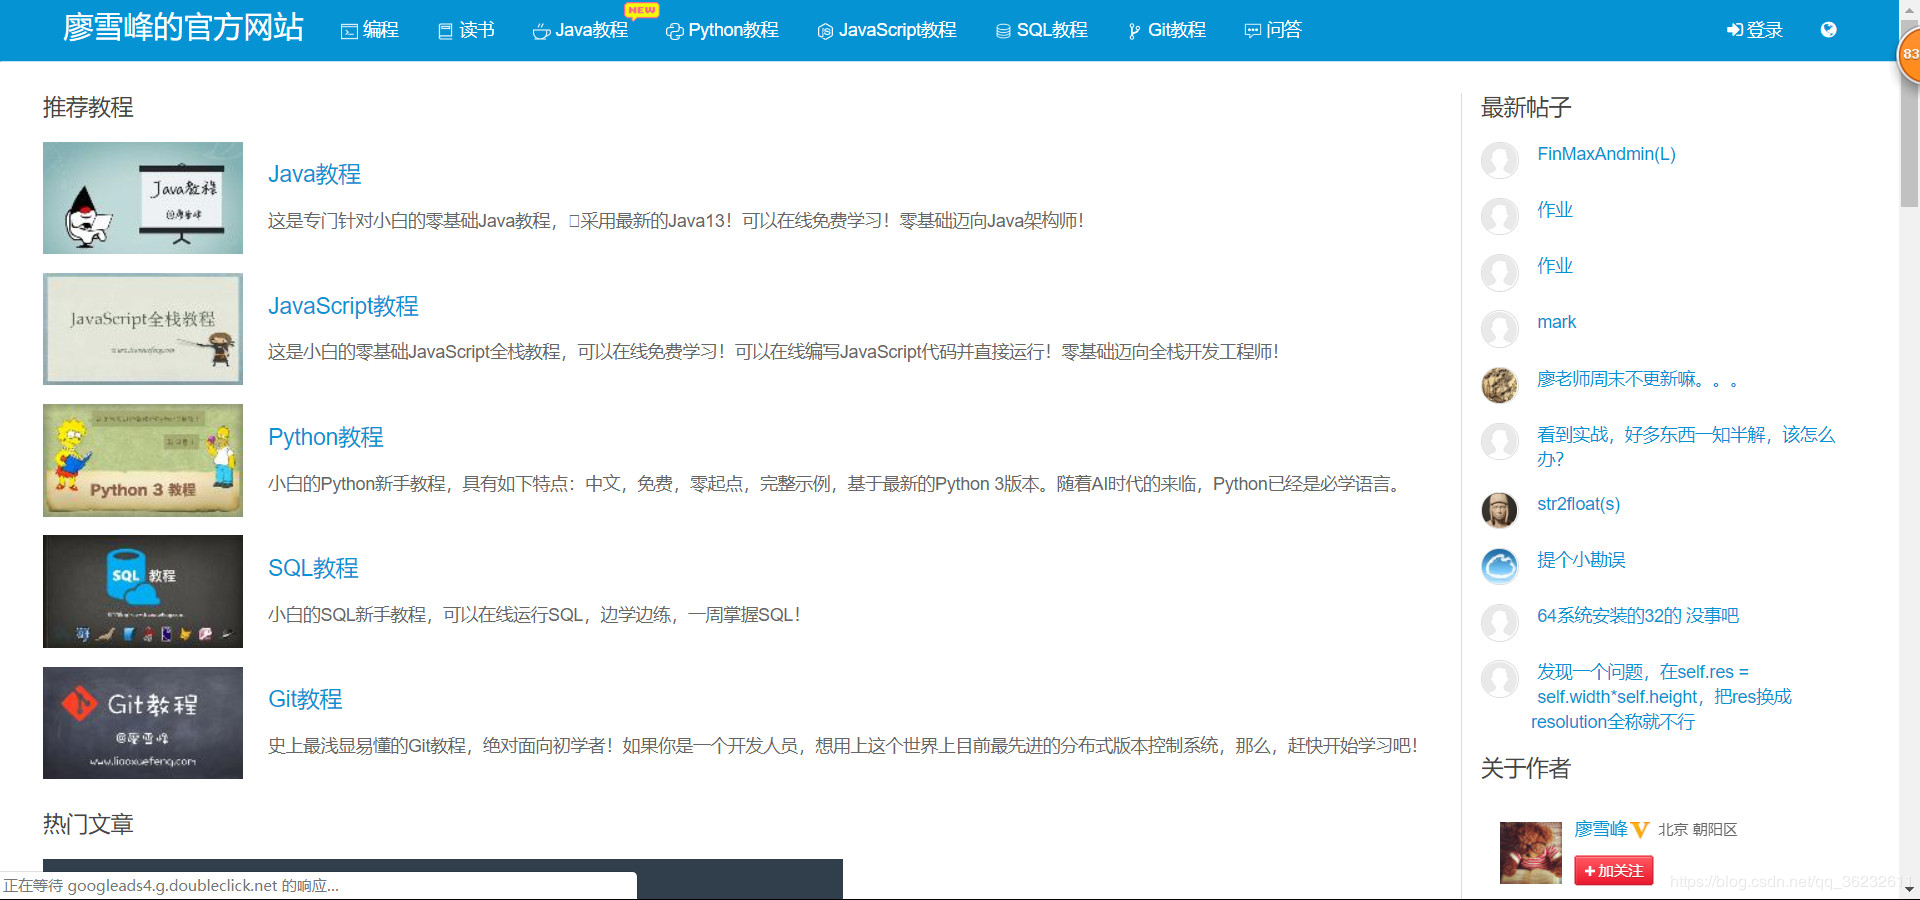The image size is (1920, 900).
Task: Select the Java coffee cup icon in navbar
Action: coord(540,31)
